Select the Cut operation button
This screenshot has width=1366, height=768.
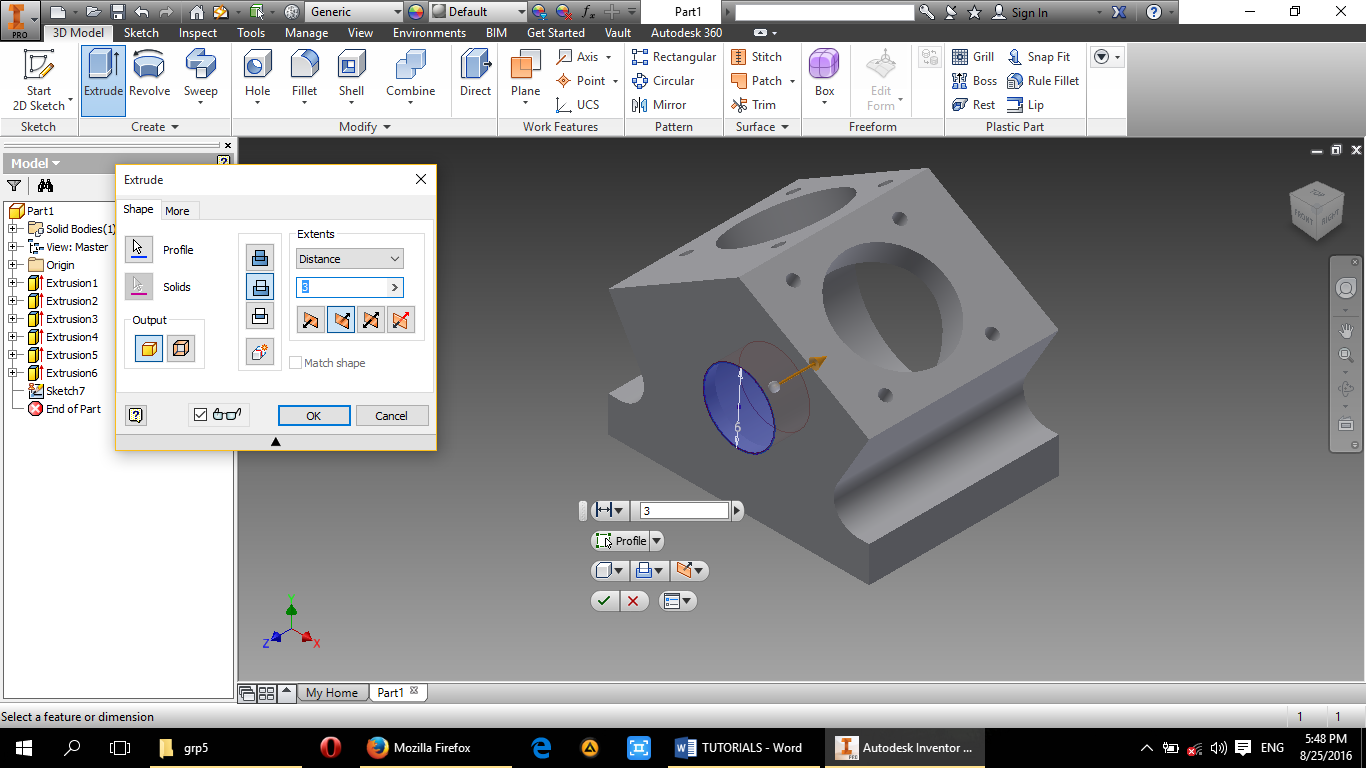tap(260, 287)
